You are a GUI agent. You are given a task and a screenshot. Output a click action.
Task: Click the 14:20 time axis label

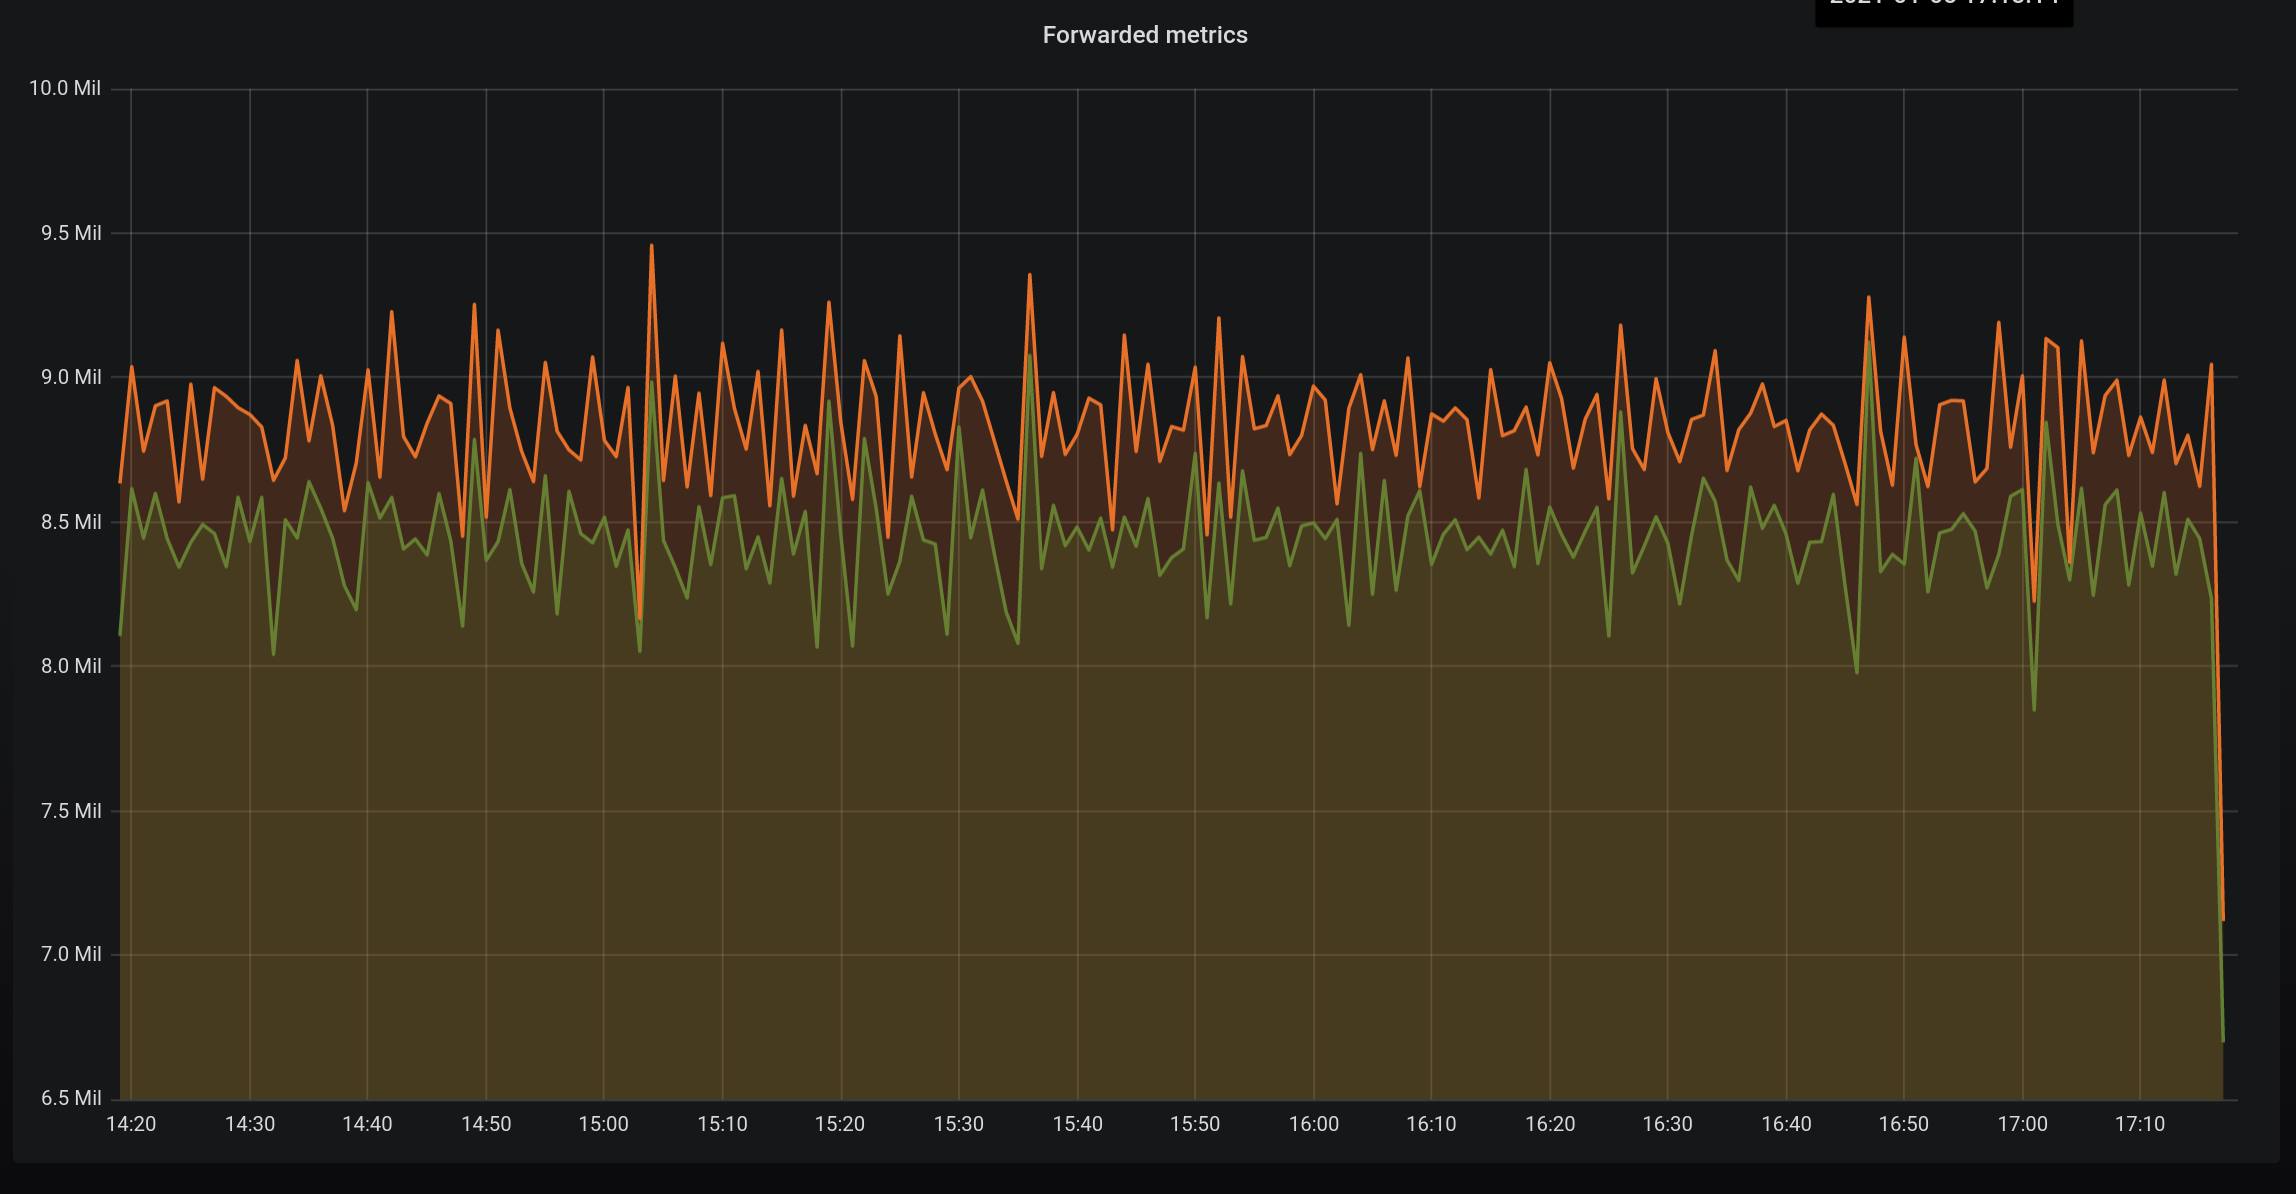click(131, 1124)
